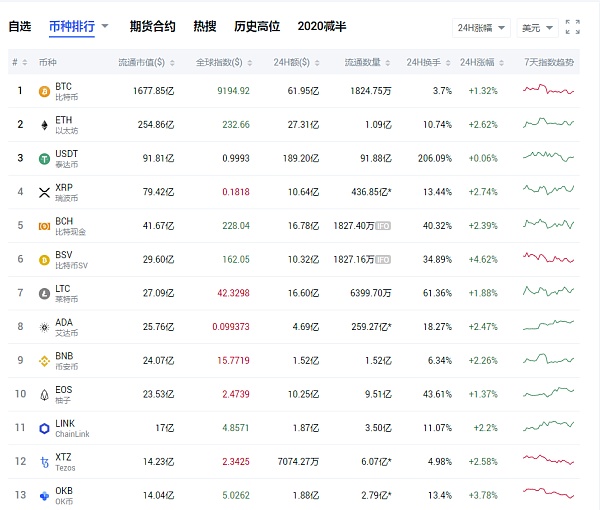Click the EOS 柚子 coin name
Viewport: 600px width, 510px height.
point(63,395)
